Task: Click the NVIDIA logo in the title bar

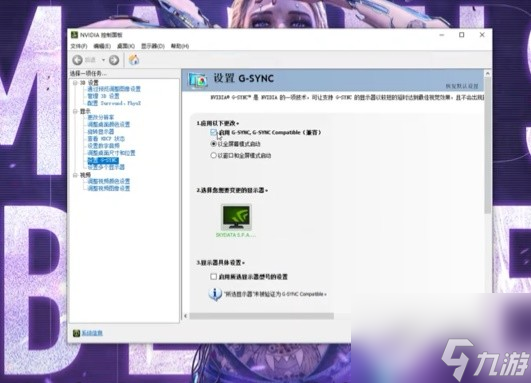Action: tap(75, 35)
